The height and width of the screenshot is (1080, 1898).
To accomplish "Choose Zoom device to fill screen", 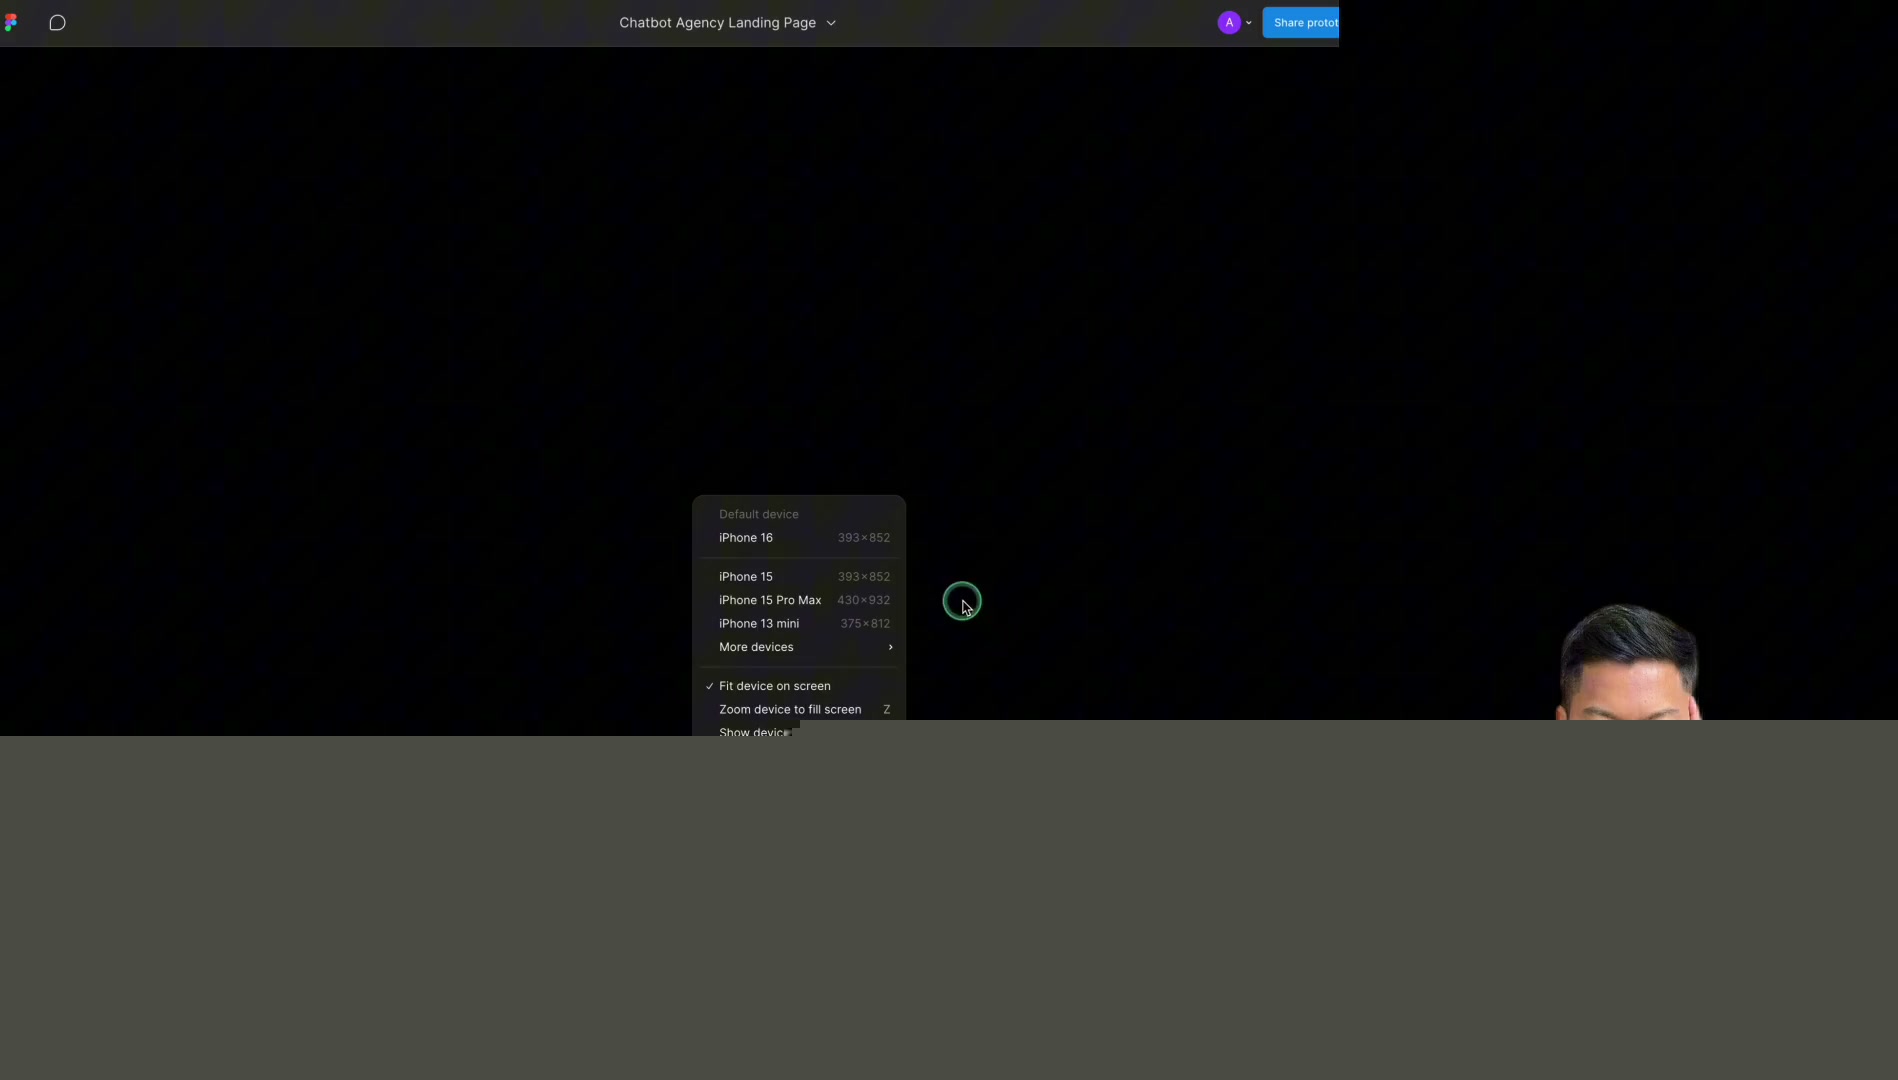I will point(799,710).
